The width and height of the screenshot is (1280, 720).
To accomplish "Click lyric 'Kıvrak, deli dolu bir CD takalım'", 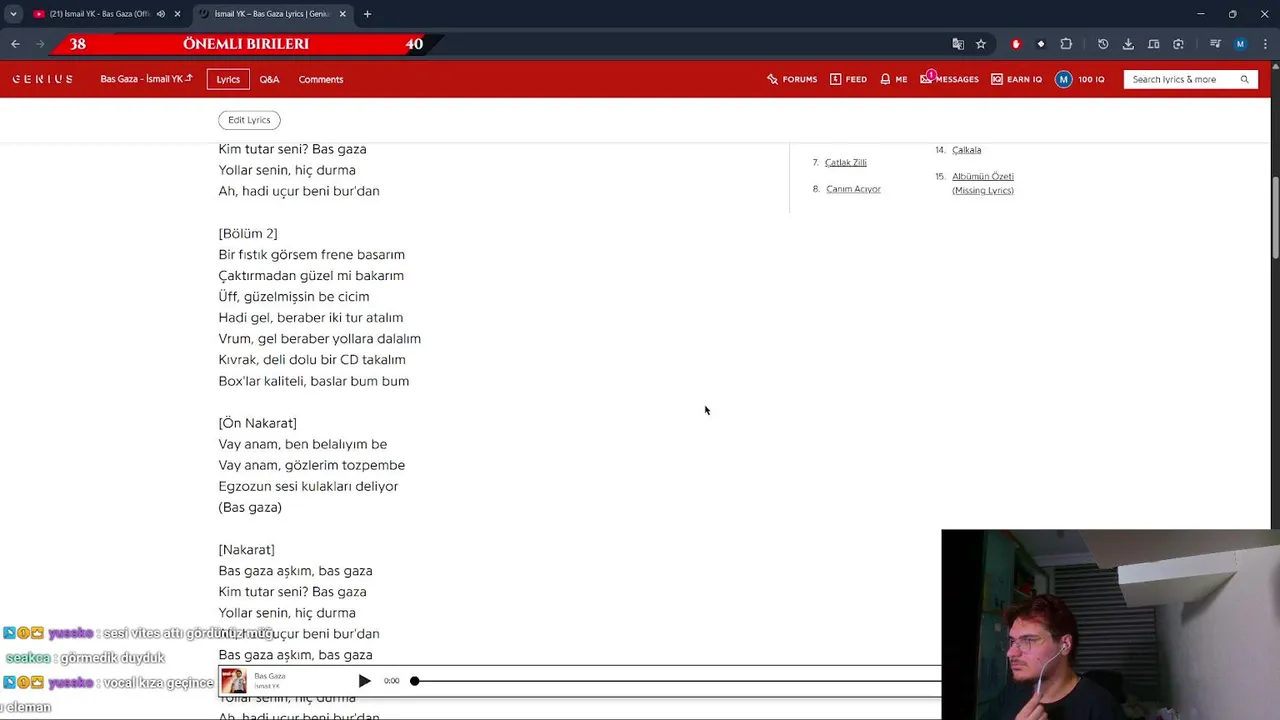I will tap(312, 360).
